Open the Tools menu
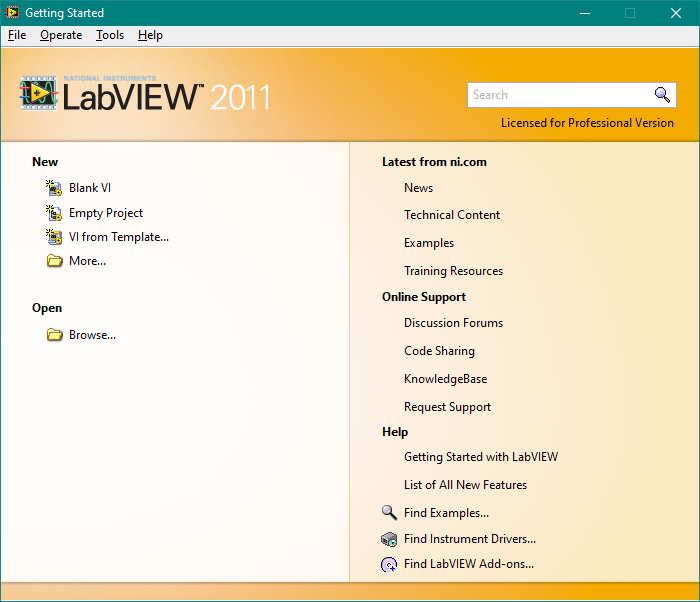 pyautogui.click(x=110, y=35)
